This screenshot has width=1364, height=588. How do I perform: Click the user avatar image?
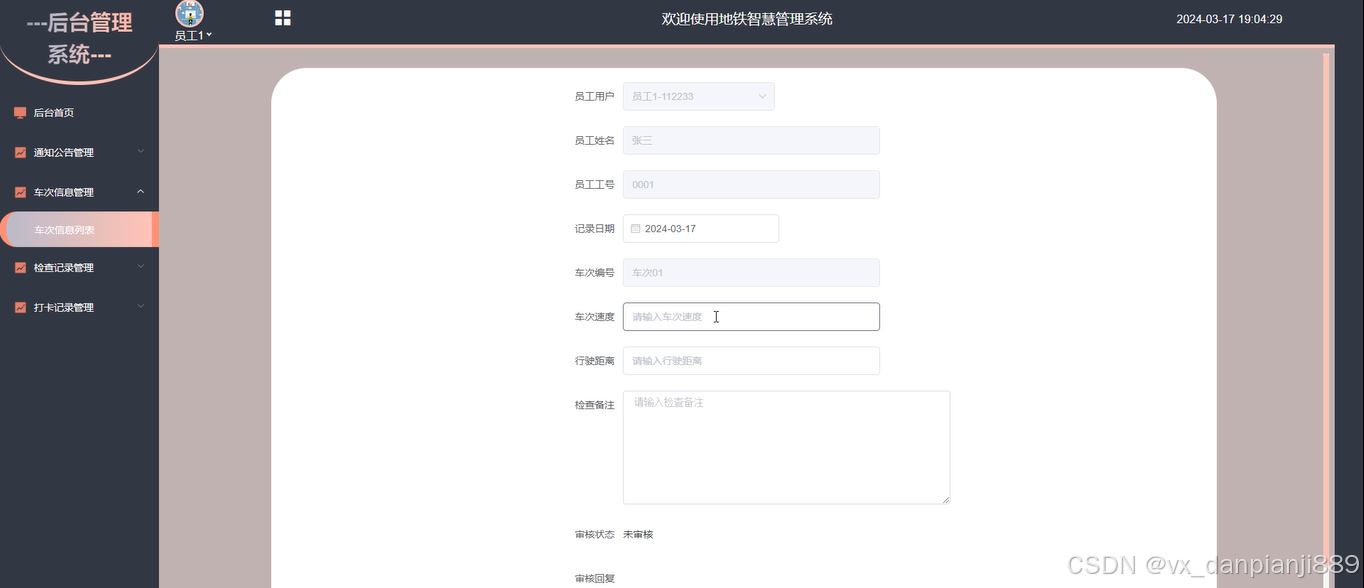coord(189,13)
